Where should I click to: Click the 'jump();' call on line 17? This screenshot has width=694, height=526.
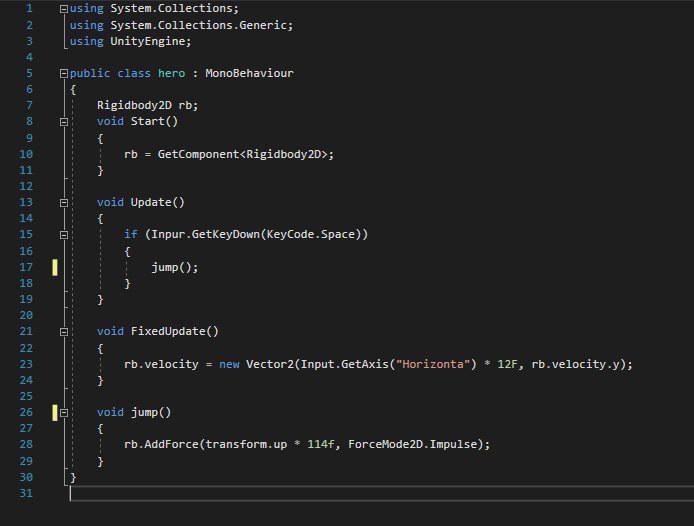[175, 267]
